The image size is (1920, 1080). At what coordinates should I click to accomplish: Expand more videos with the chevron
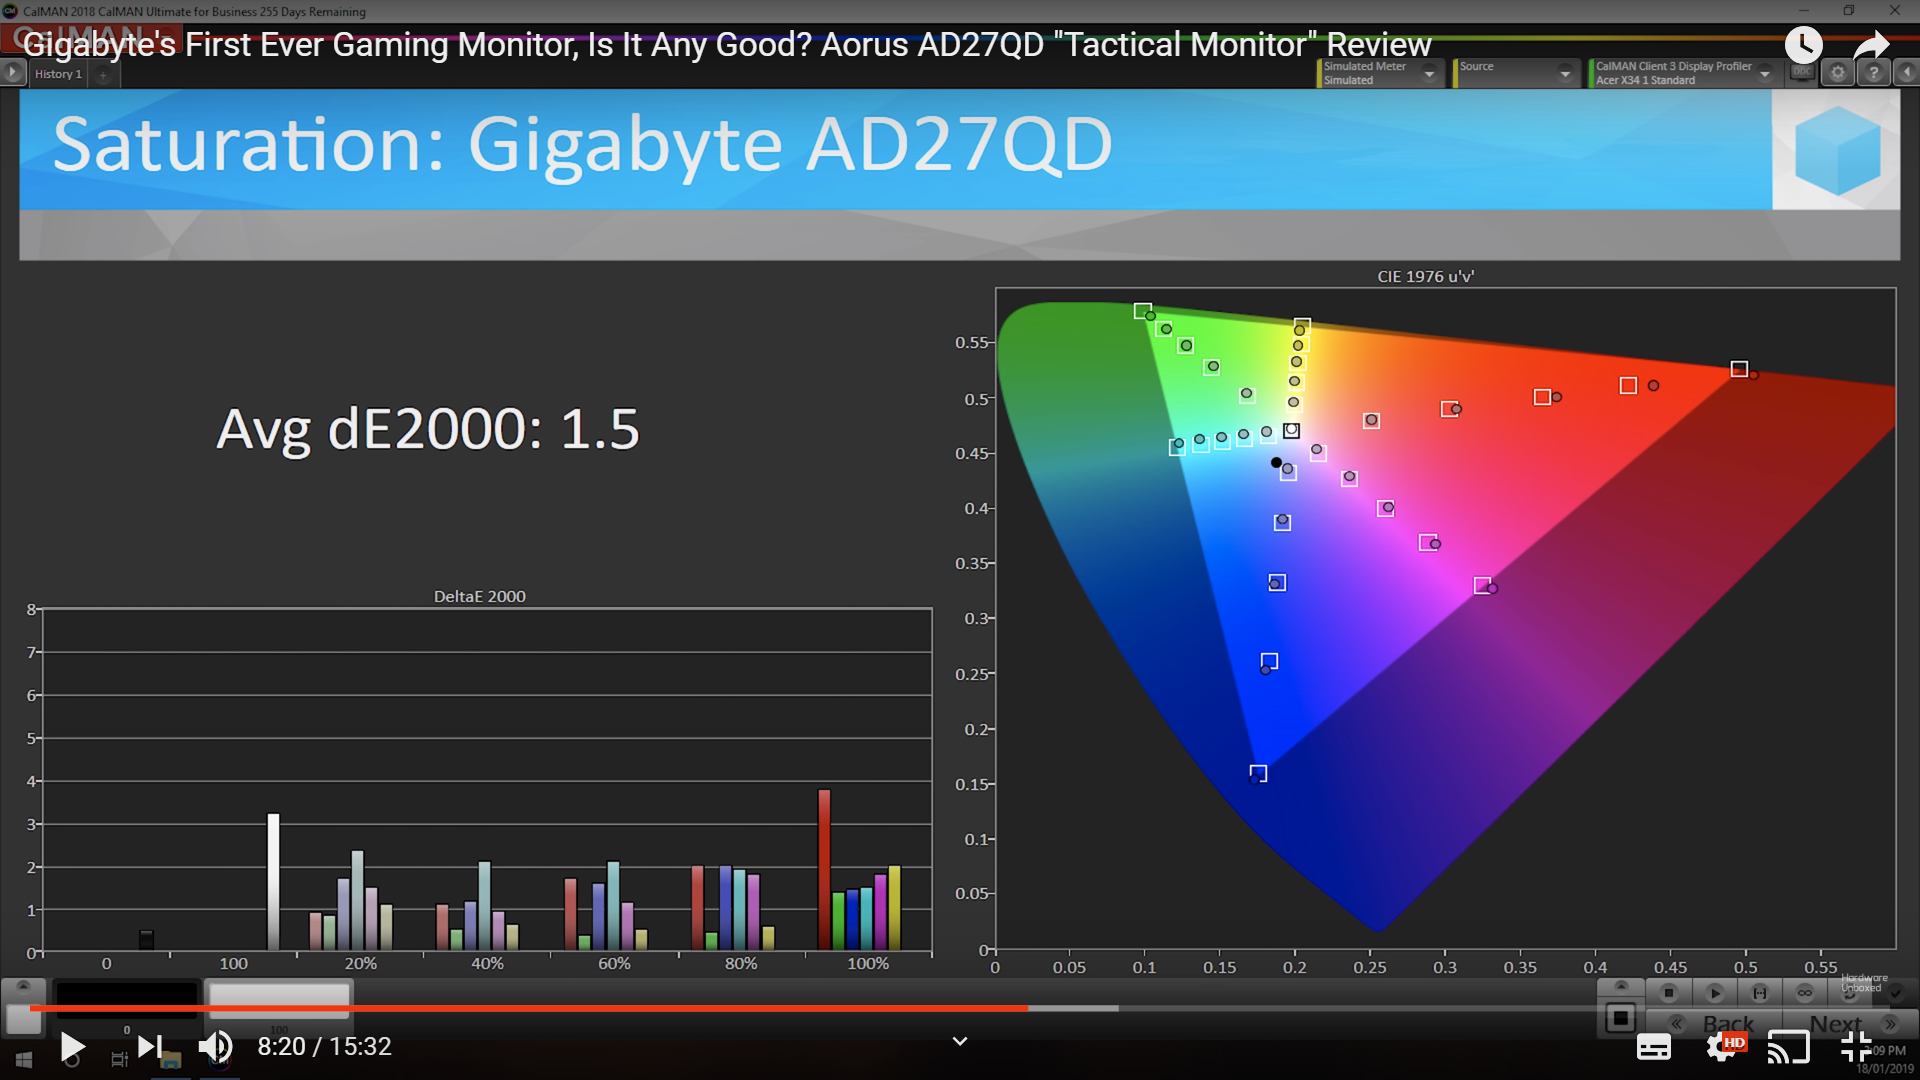[960, 1041]
